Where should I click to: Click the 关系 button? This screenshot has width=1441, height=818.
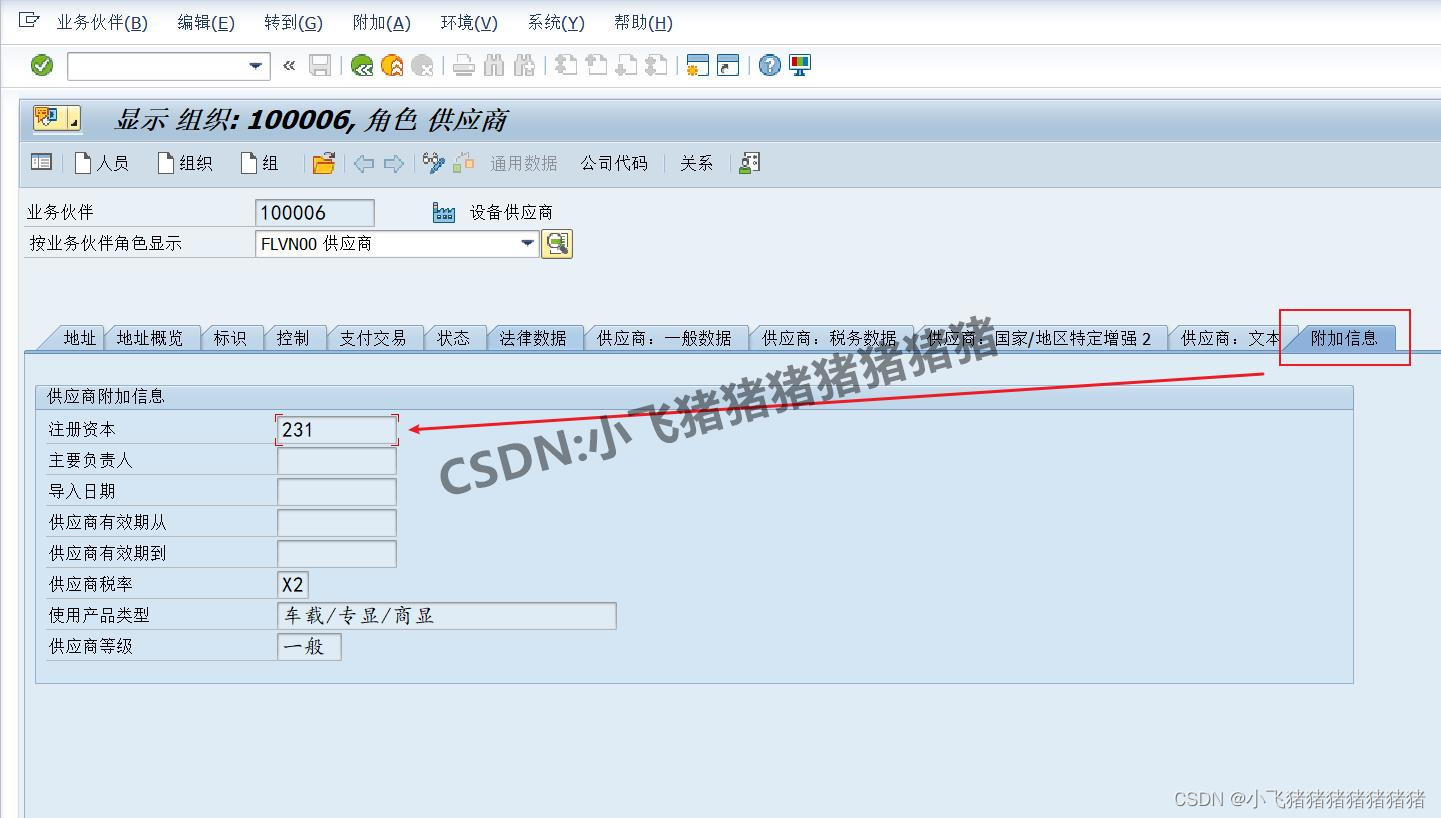point(696,163)
